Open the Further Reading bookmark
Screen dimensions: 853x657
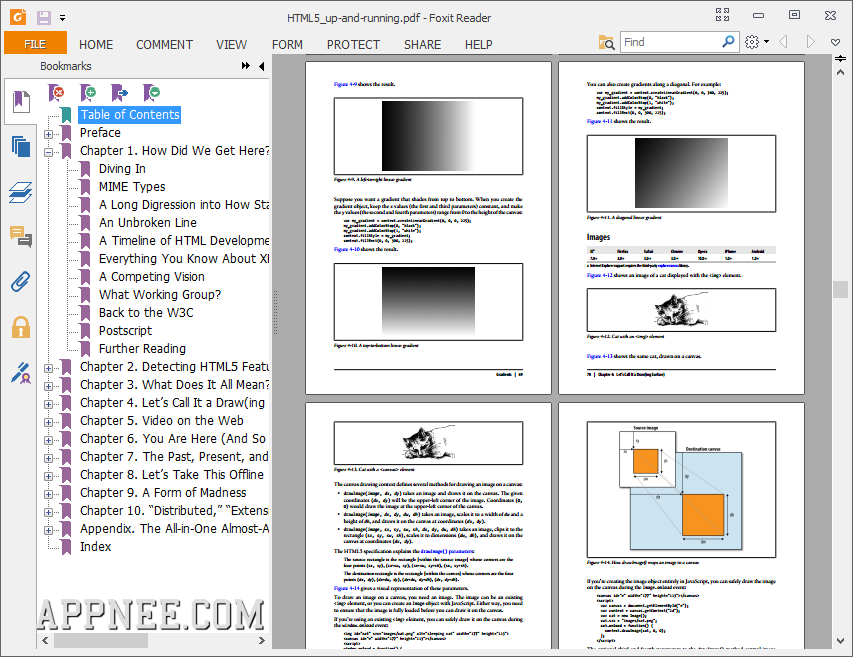142,348
